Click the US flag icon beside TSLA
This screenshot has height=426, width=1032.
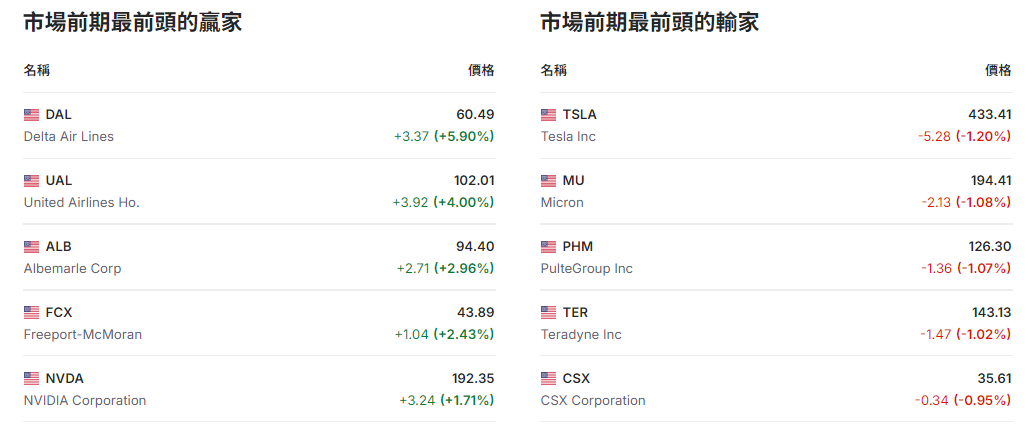coord(548,115)
